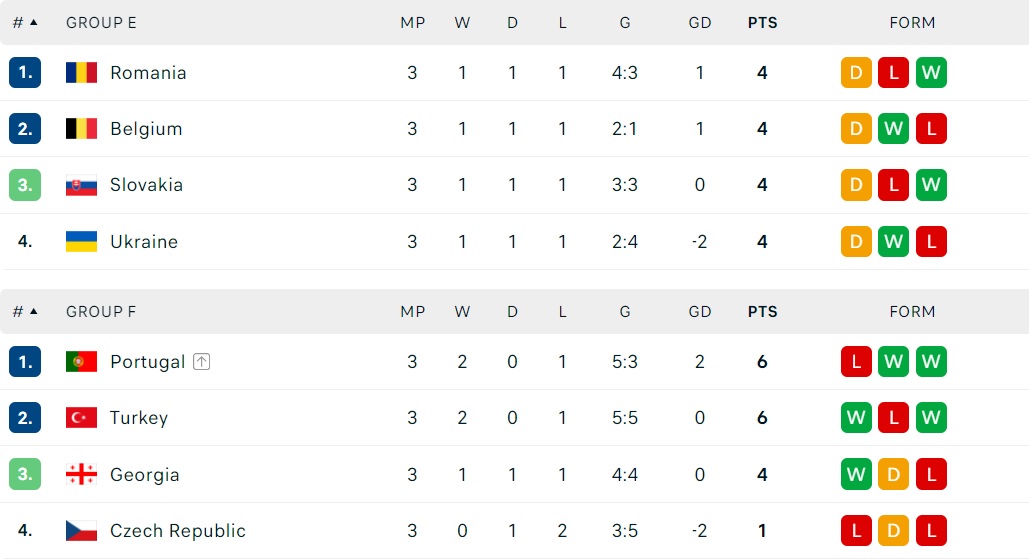Click the Turkey flag icon
1029x559 pixels.
click(81, 417)
